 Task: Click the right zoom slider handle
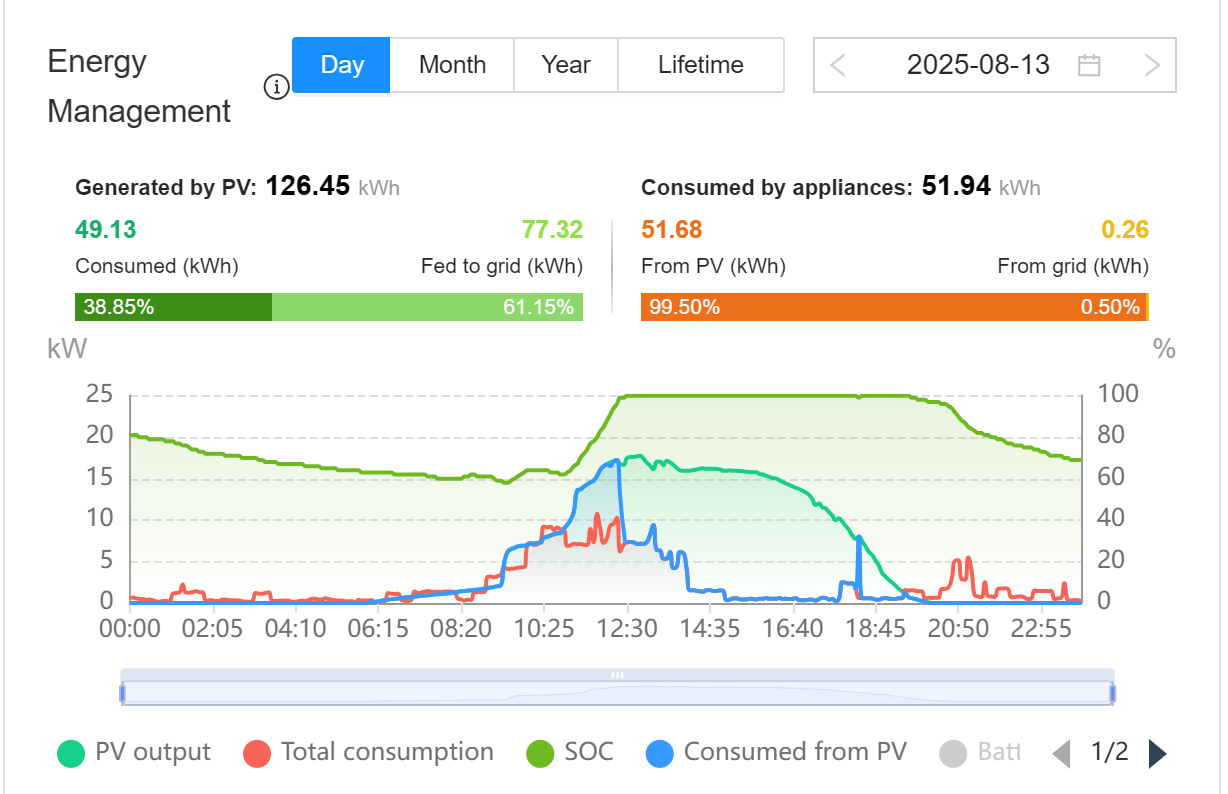pos(1112,692)
